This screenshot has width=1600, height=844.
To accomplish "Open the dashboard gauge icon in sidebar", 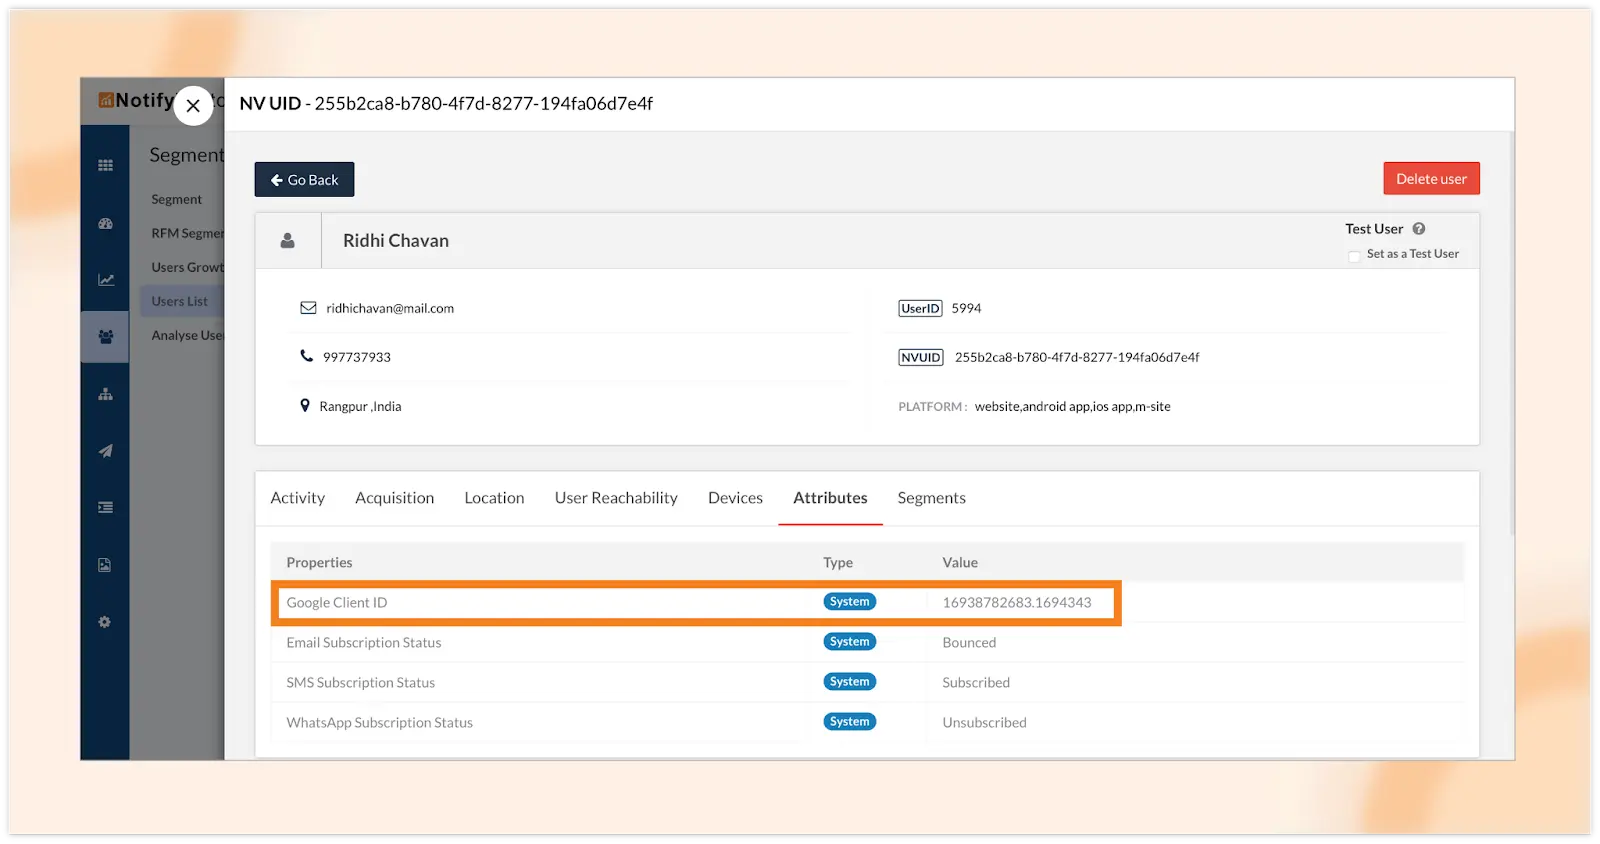I will pyautogui.click(x=105, y=224).
